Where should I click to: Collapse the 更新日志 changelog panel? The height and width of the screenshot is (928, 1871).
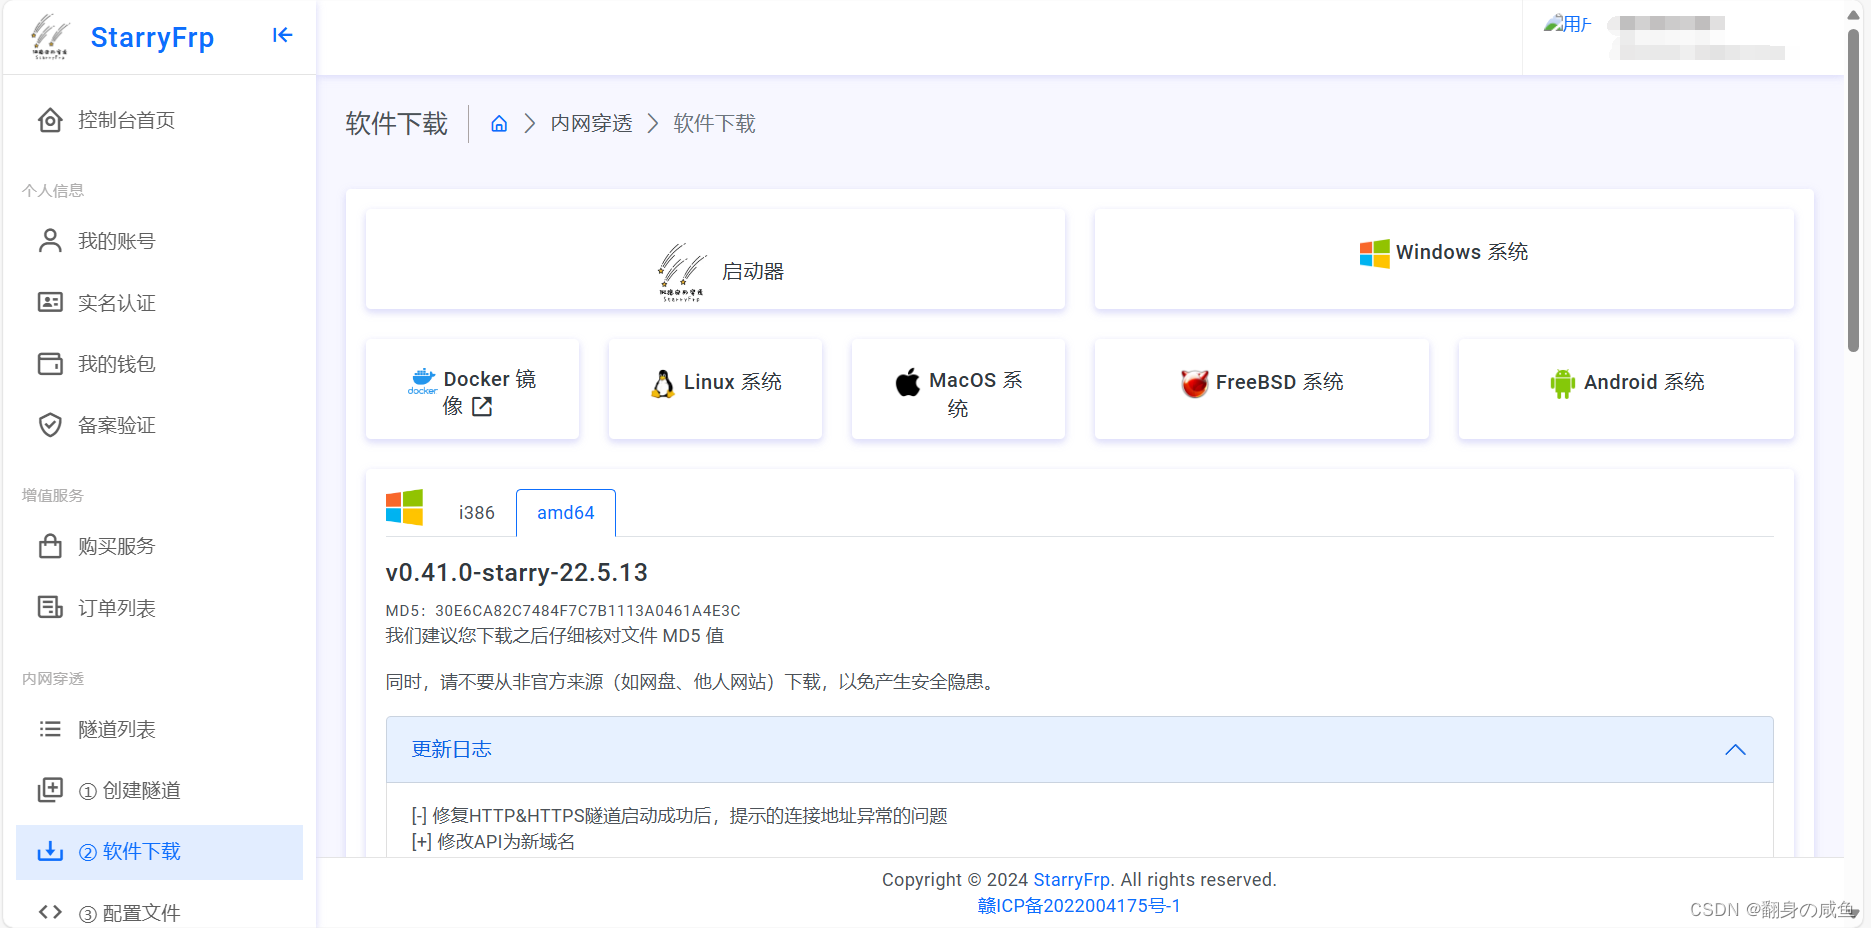(x=1078, y=749)
